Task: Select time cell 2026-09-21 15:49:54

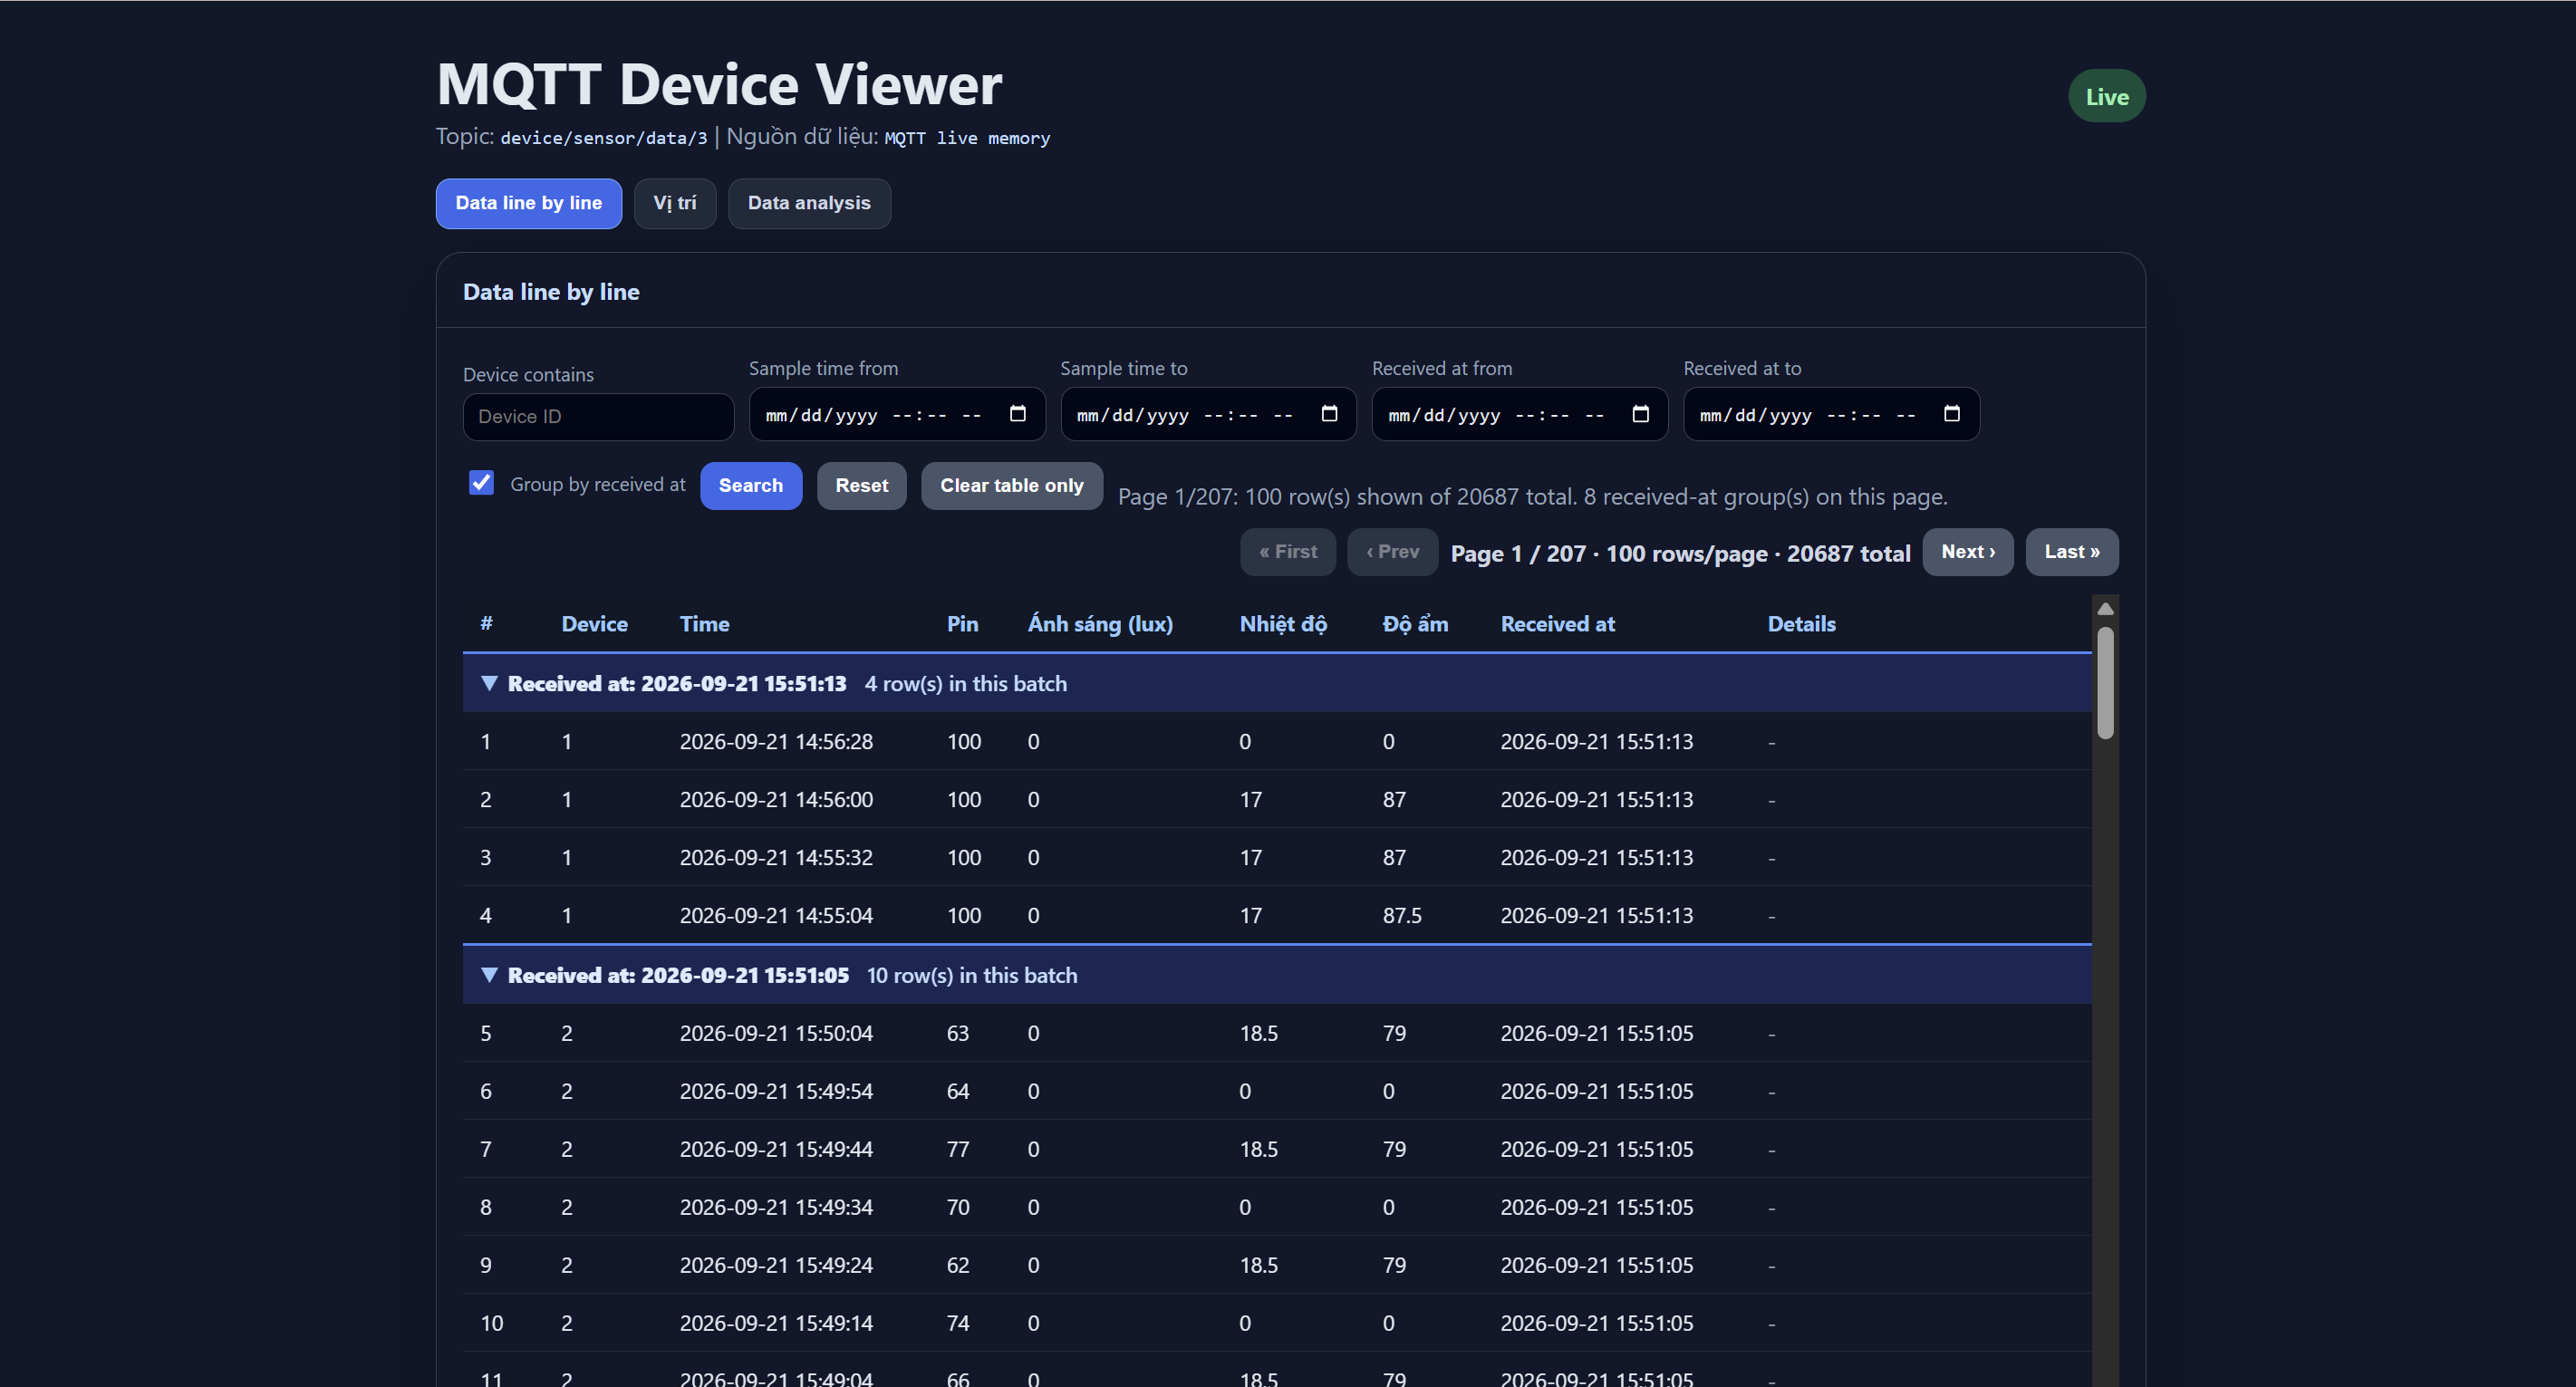Action: pos(777,1092)
